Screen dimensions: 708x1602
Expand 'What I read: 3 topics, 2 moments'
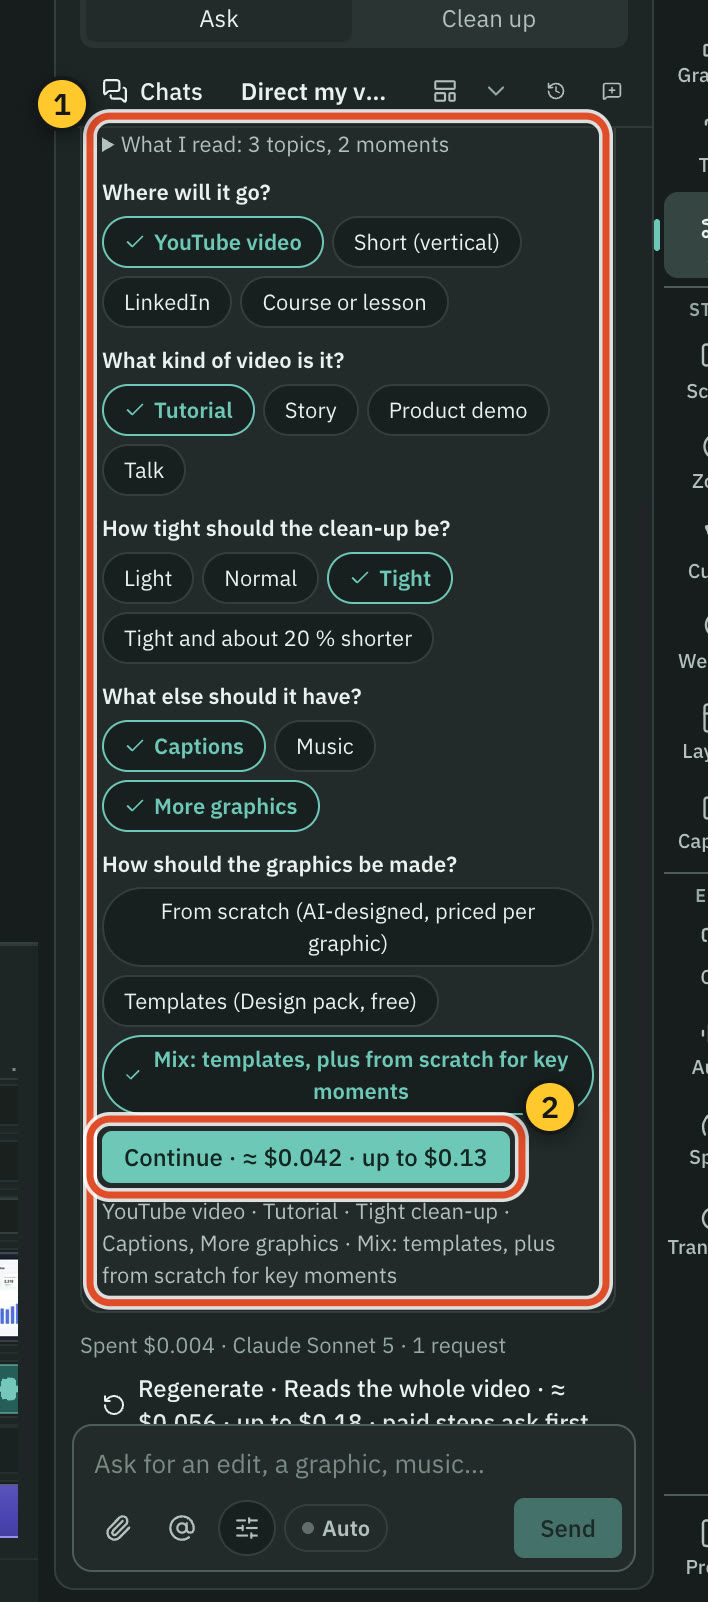pos(275,145)
